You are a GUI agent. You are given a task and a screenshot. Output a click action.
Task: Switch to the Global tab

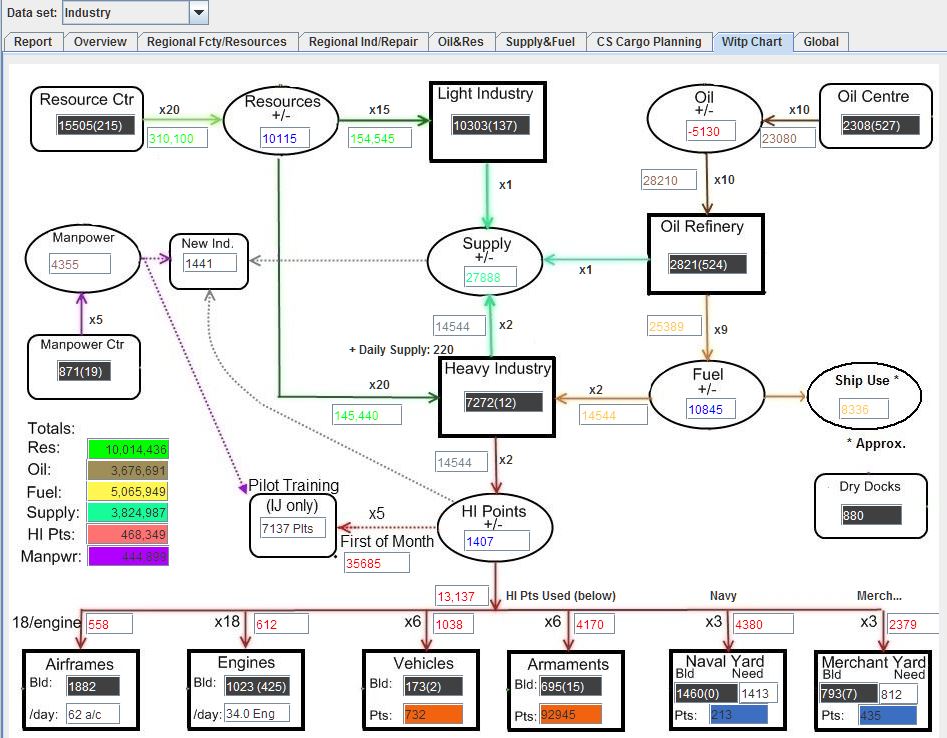coord(821,42)
